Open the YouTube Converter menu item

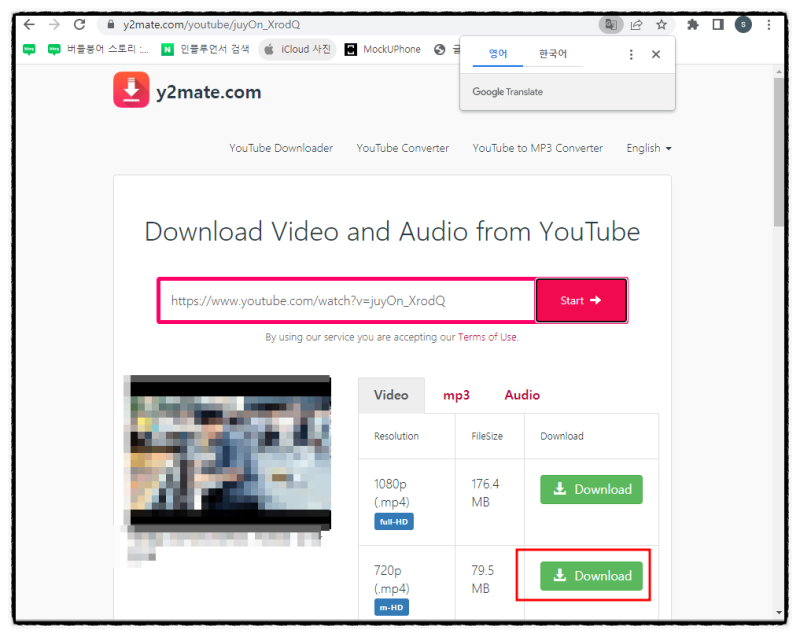click(x=403, y=148)
